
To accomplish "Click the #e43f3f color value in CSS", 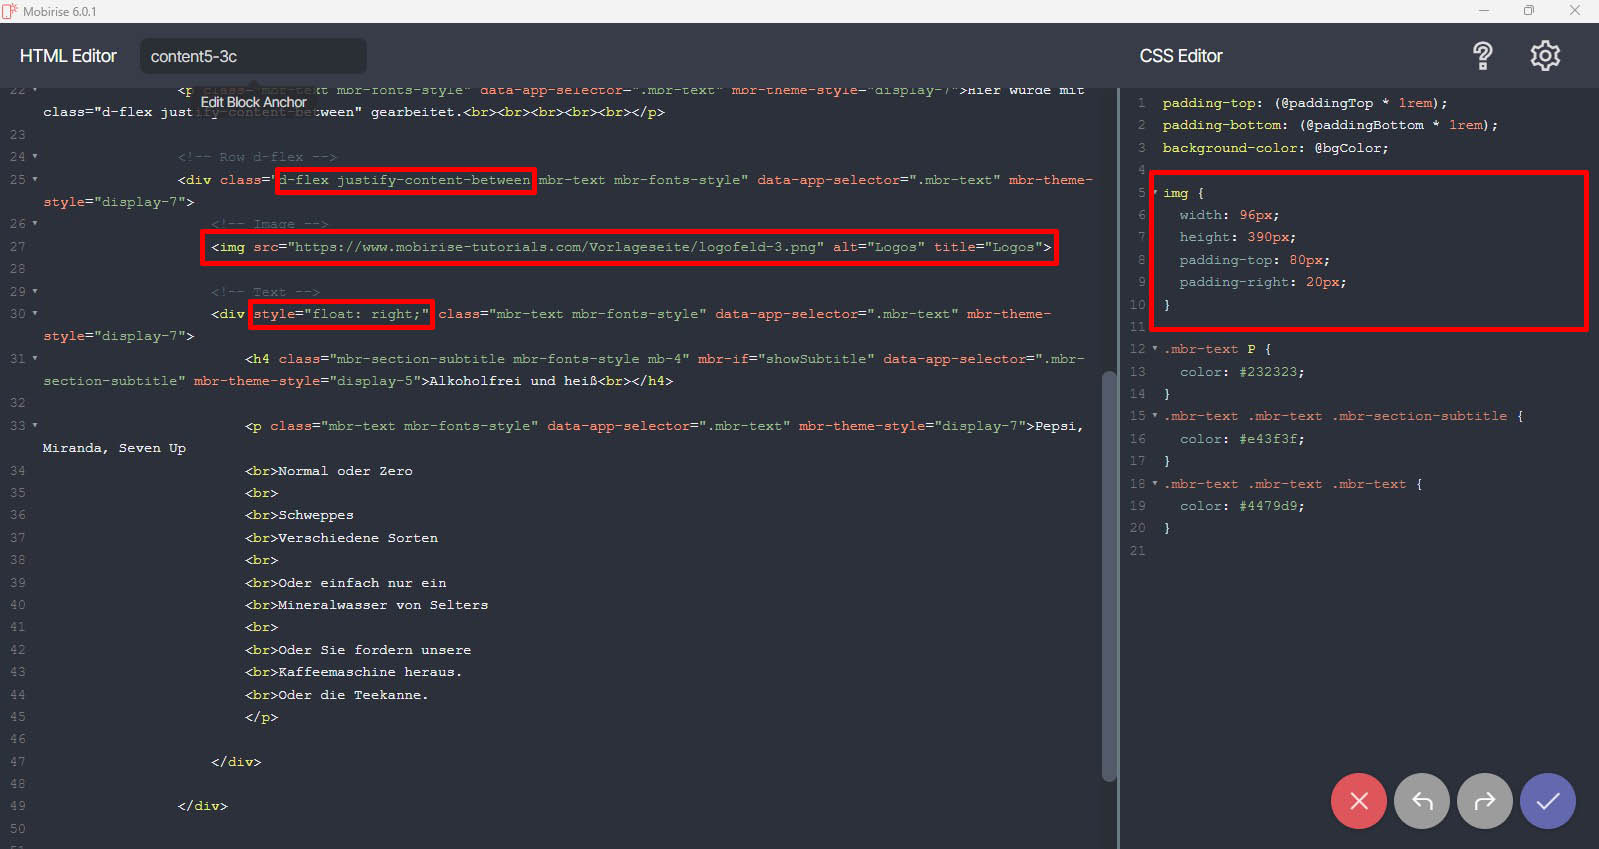I will 1271,439.
